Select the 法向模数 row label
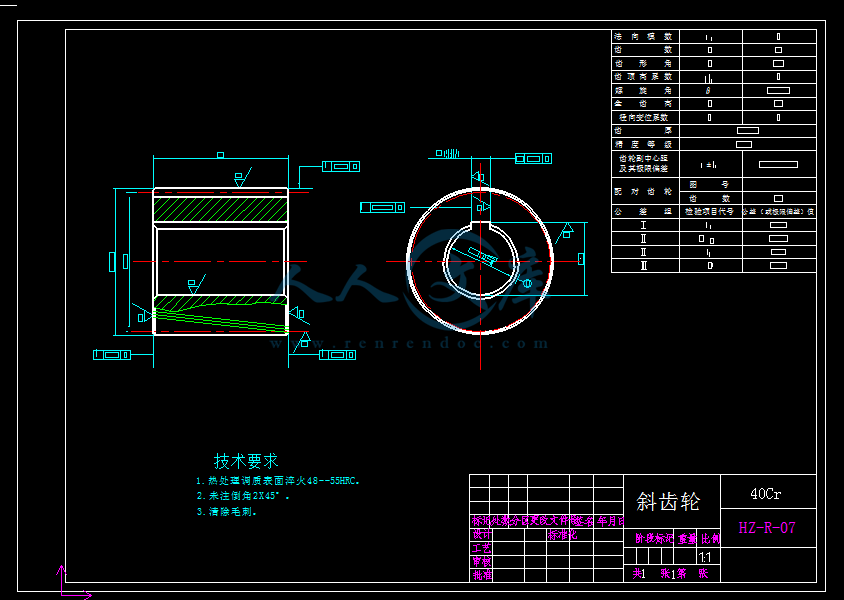This screenshot has width=844, height=600. (x=644, y=37)
